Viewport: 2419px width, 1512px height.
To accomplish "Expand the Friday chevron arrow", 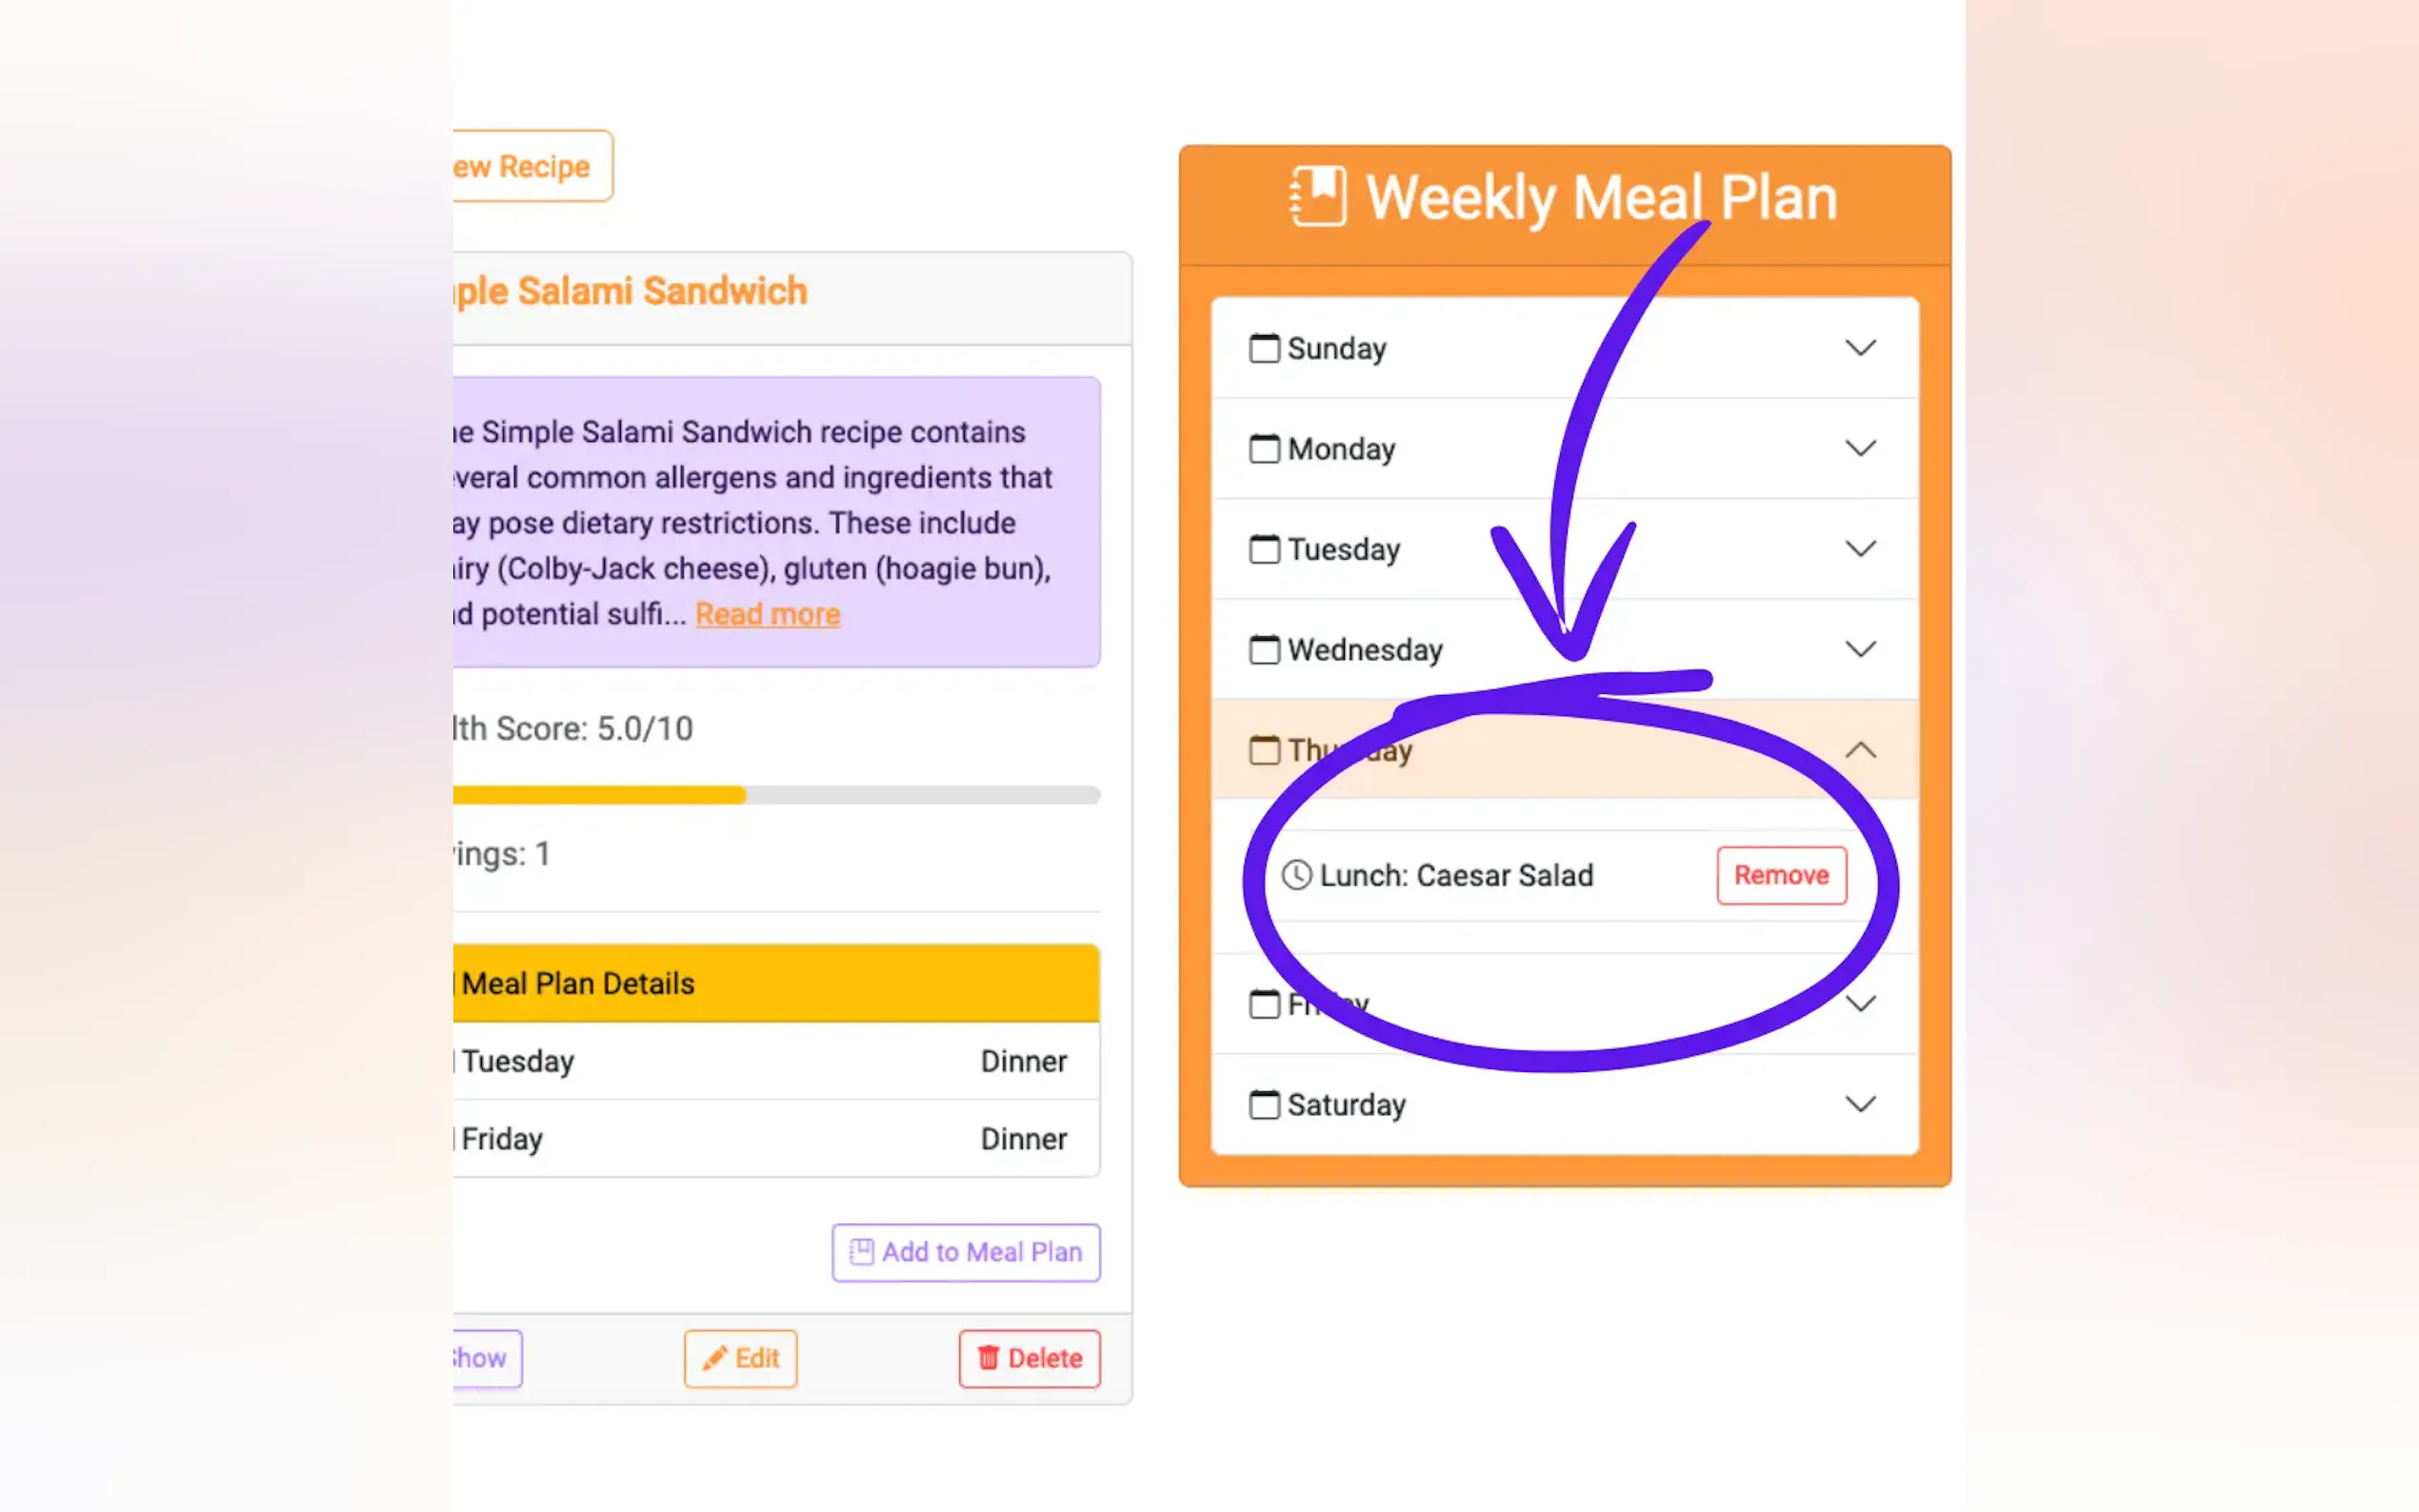I will point(1860,1004).
